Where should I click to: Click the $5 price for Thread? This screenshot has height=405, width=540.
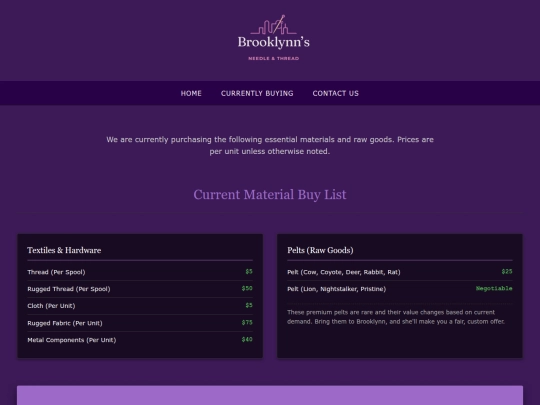[x=249, y=272]
